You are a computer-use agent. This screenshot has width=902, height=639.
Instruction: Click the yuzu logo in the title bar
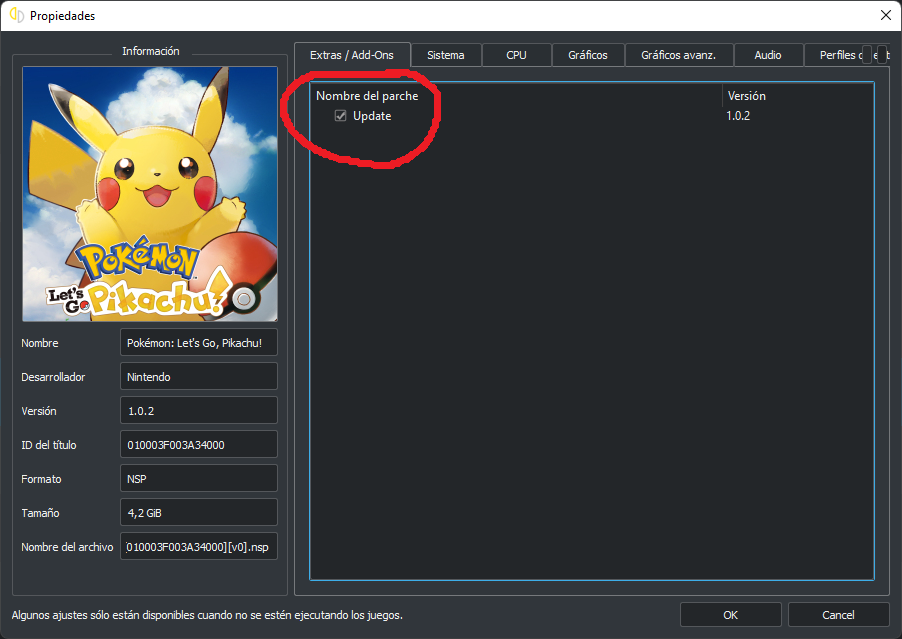16,16
